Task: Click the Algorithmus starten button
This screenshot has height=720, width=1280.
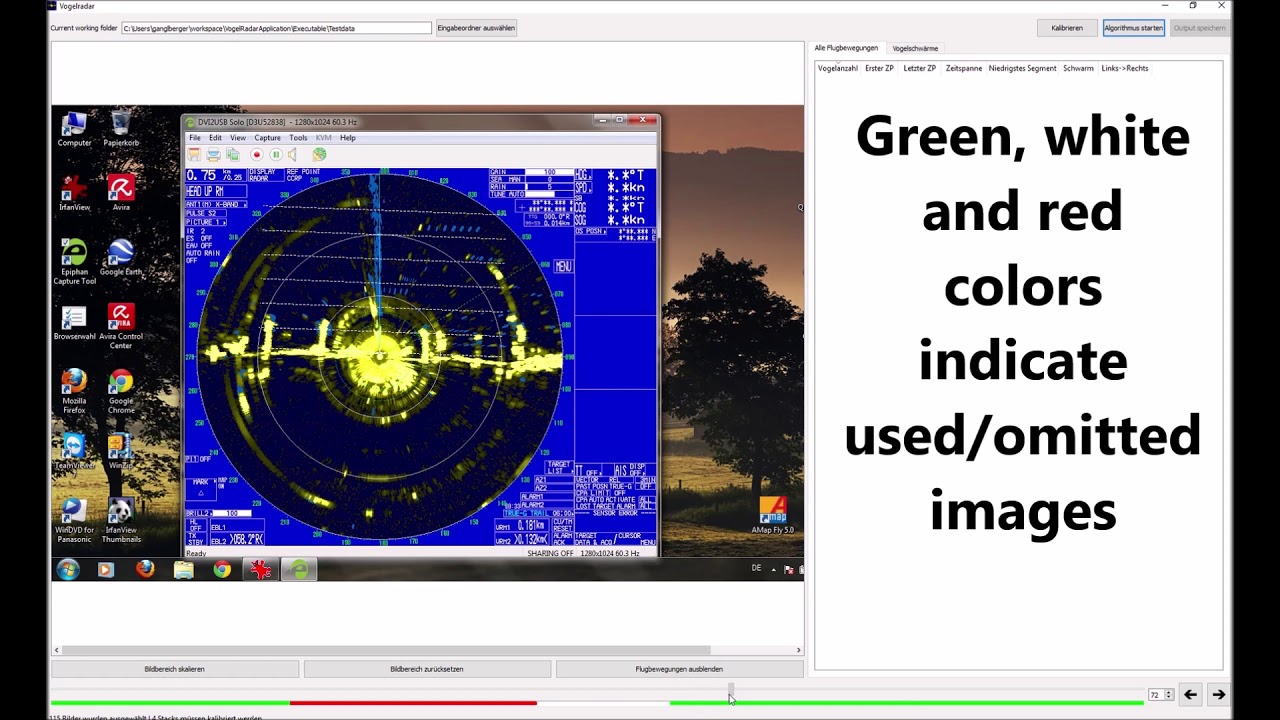Action: point(1134,28)
